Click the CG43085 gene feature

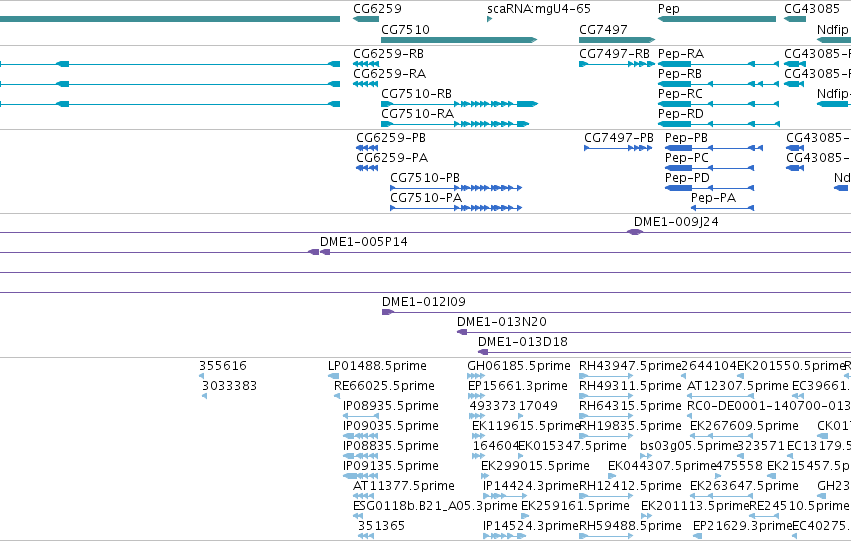[795, 19]
